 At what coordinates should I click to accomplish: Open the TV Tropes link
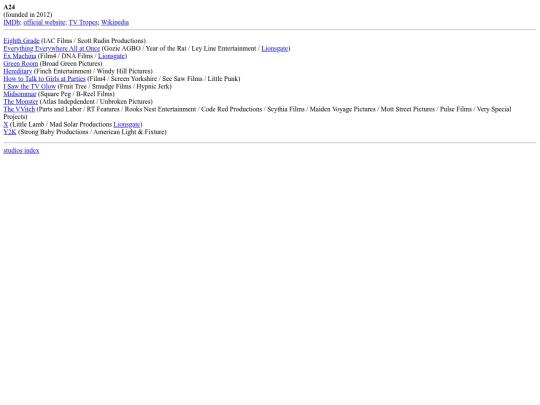pos(83,22)
